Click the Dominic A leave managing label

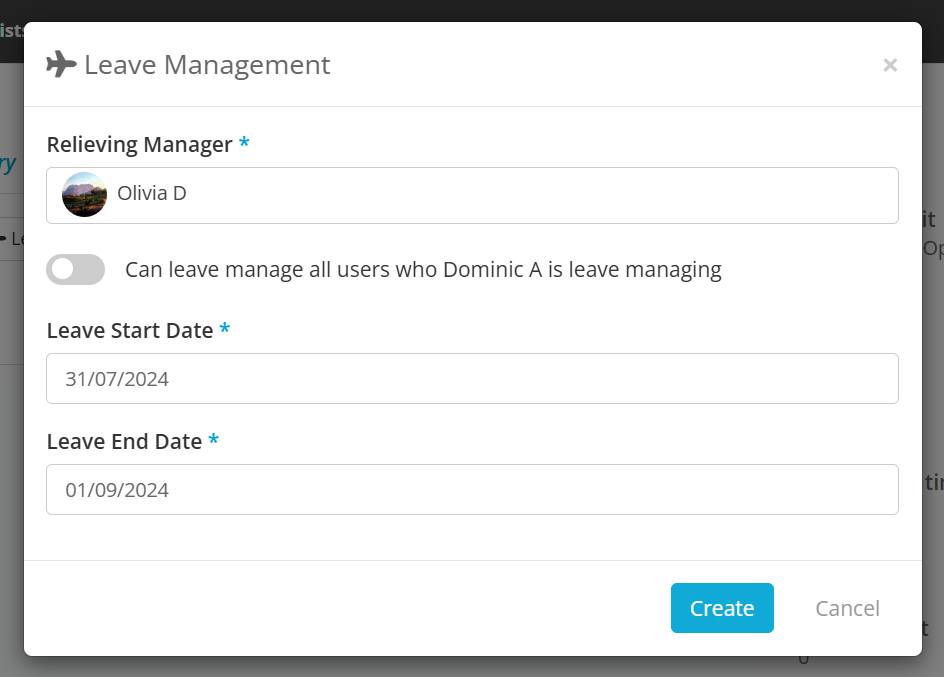[421, 269]
